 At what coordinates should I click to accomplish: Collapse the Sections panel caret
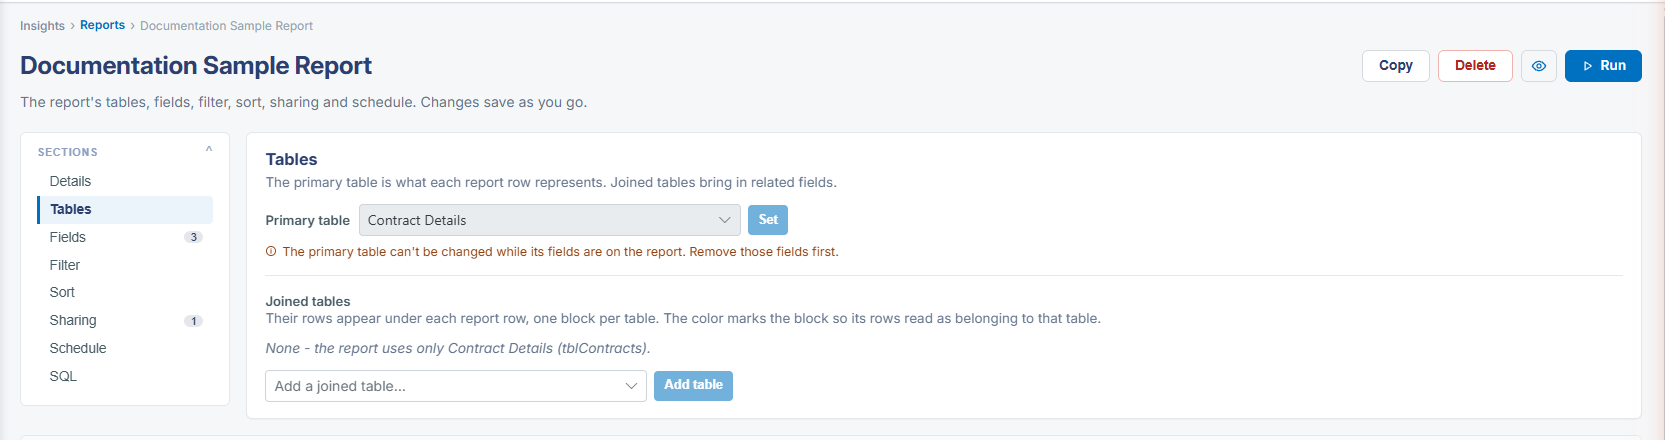click(209, 150)
